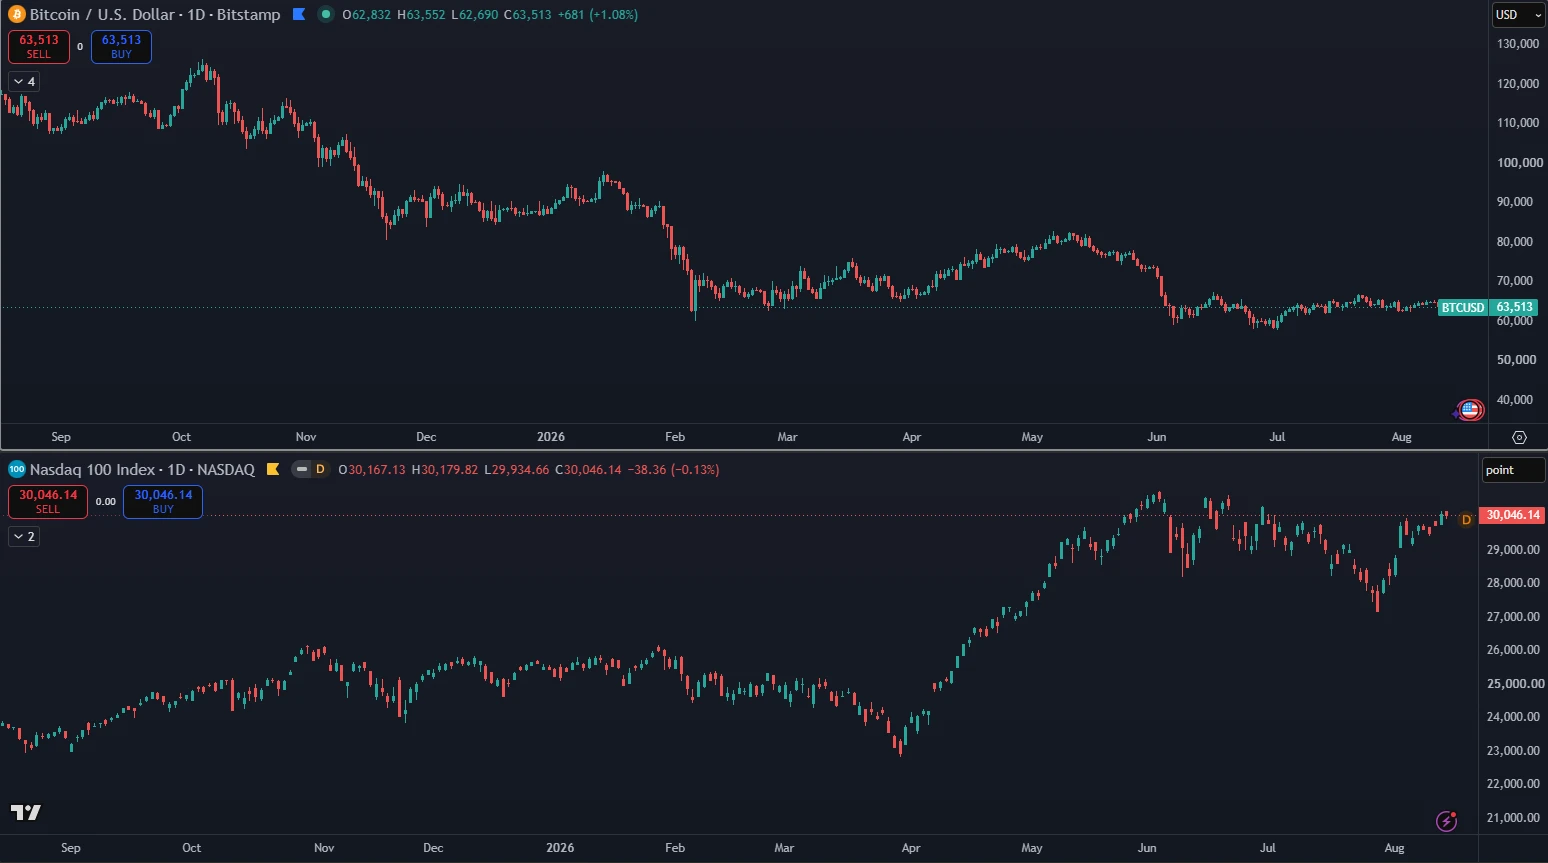Click the 2026 label on Nasdaq time axis
Image resolution: width=1548 pixels, height=863 pixels.
pos(560,848)
